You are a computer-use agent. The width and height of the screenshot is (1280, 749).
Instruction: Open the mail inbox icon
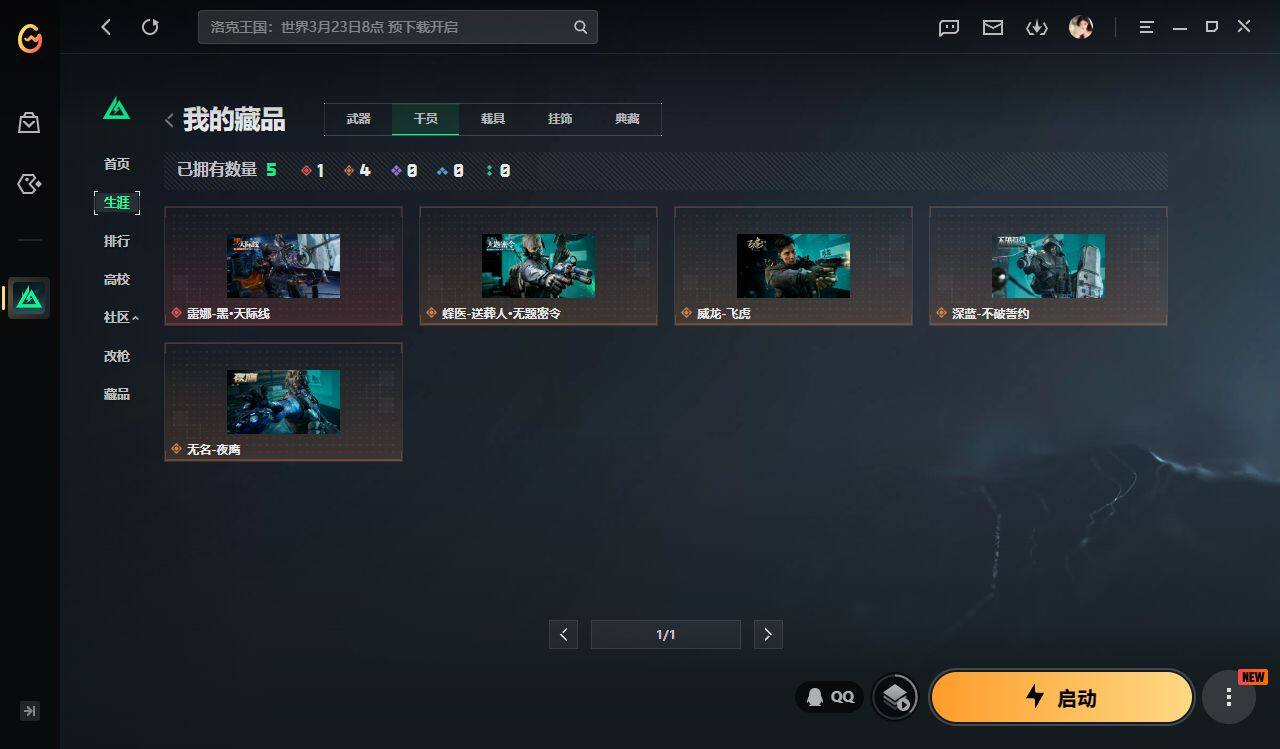coord(993,27)
